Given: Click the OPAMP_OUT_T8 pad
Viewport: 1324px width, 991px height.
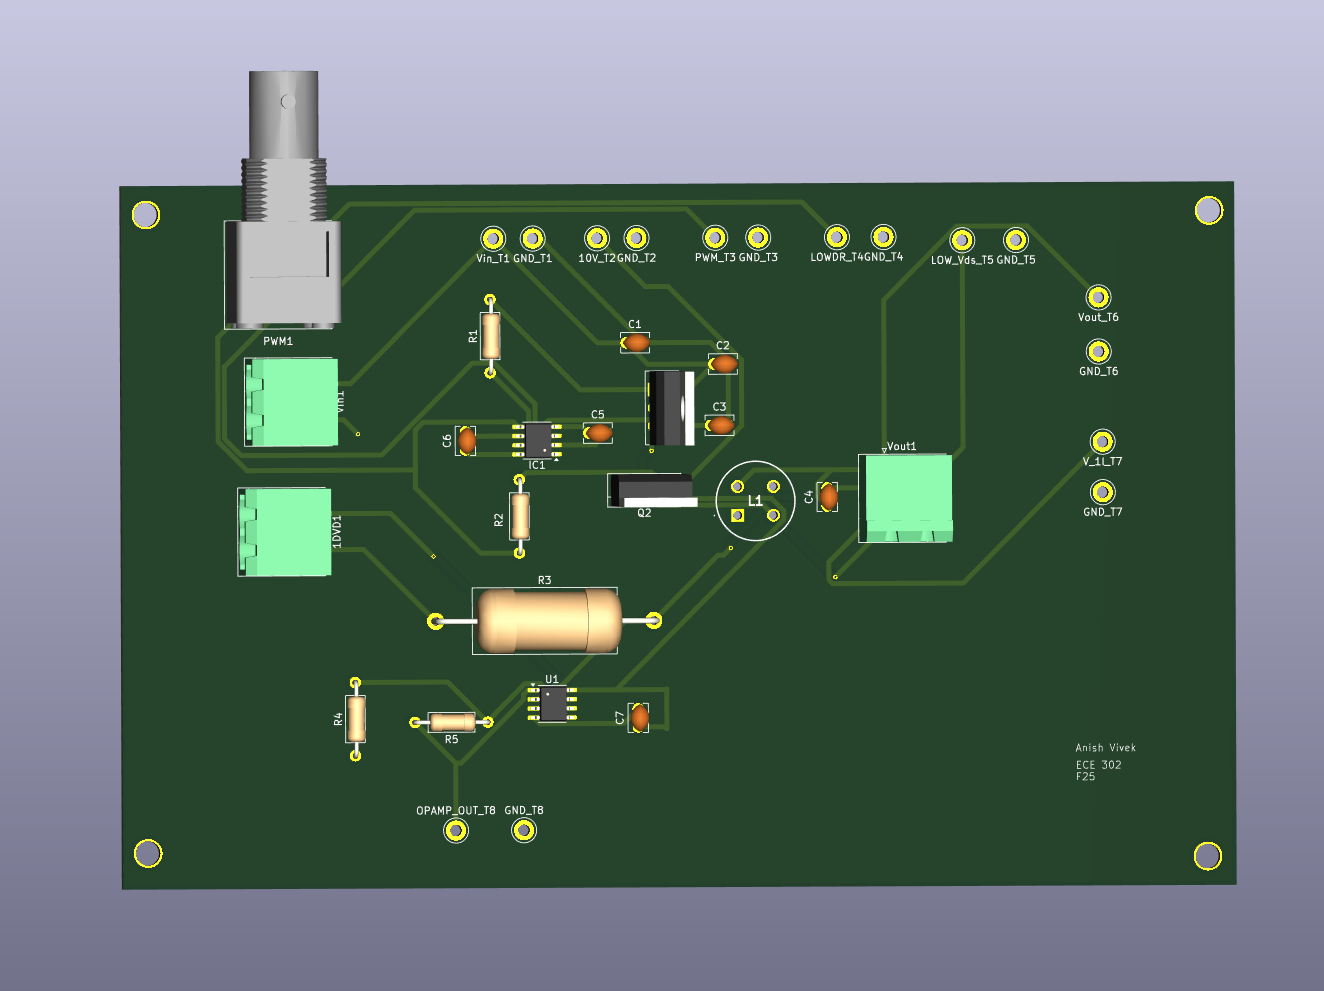Looking at the screenshot, I should (x=455, y=830).
